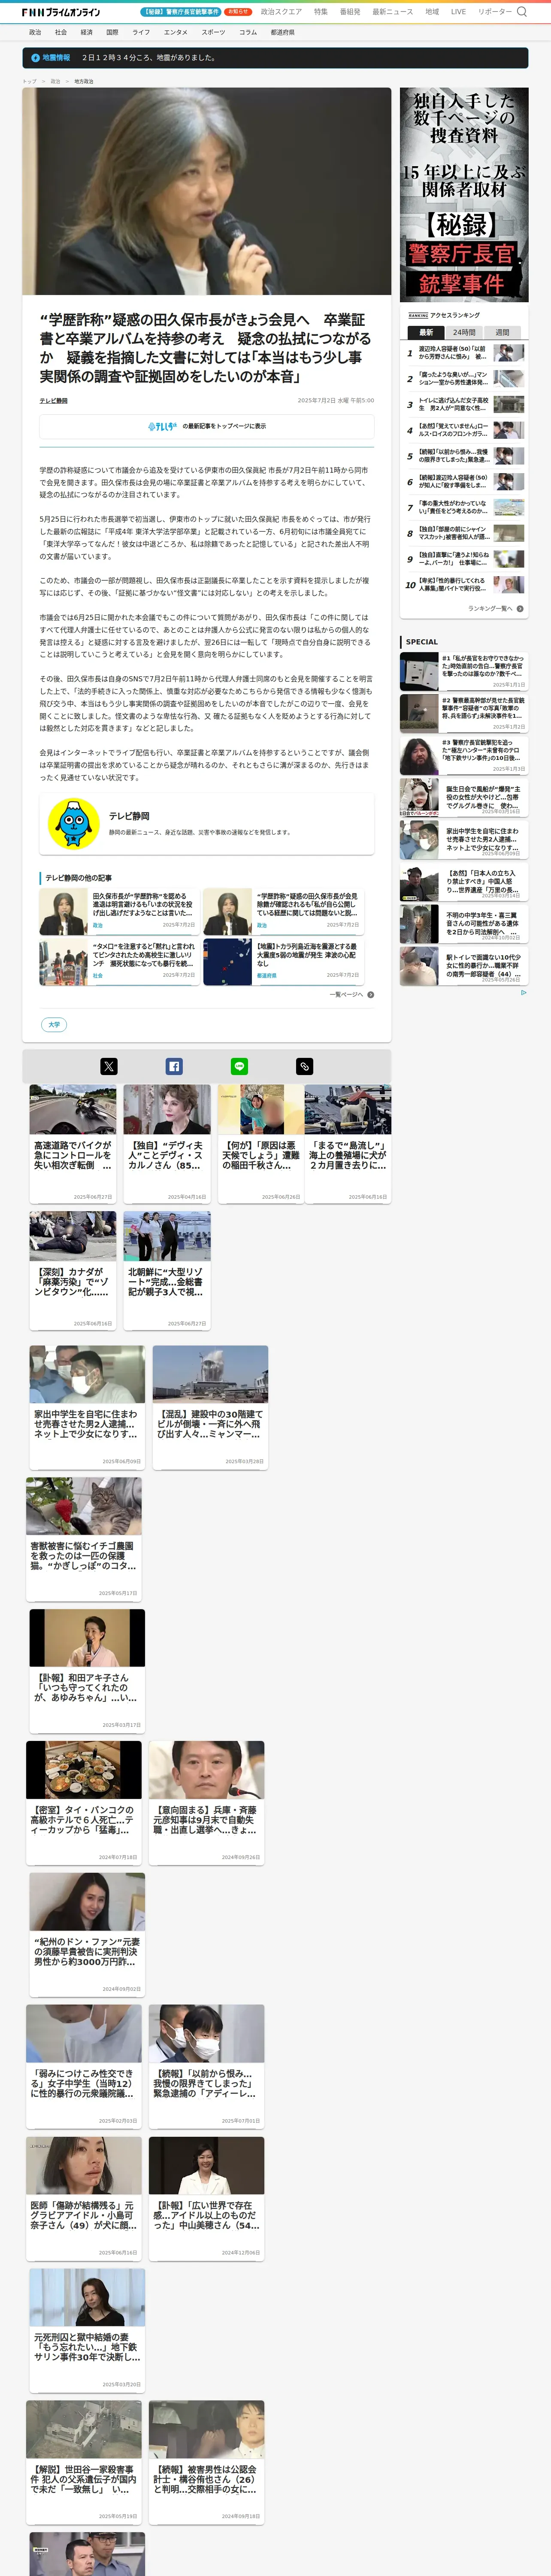Share article on X
The image size is (551, 2576).
click(109, 1066)
